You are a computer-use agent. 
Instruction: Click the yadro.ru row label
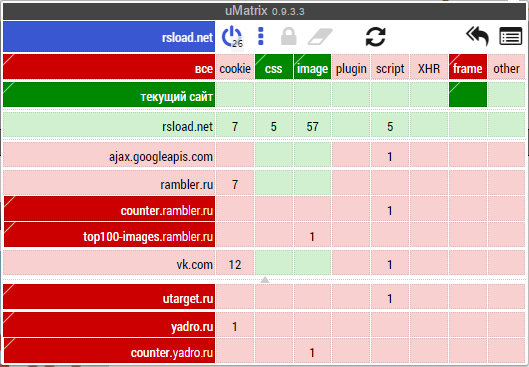point(109,324)
